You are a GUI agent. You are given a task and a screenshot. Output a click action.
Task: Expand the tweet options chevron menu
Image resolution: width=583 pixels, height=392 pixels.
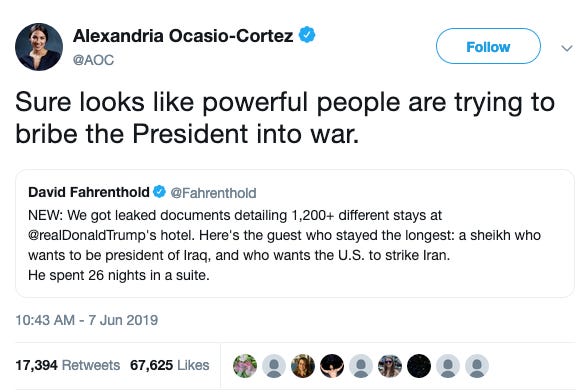point(567,48)
